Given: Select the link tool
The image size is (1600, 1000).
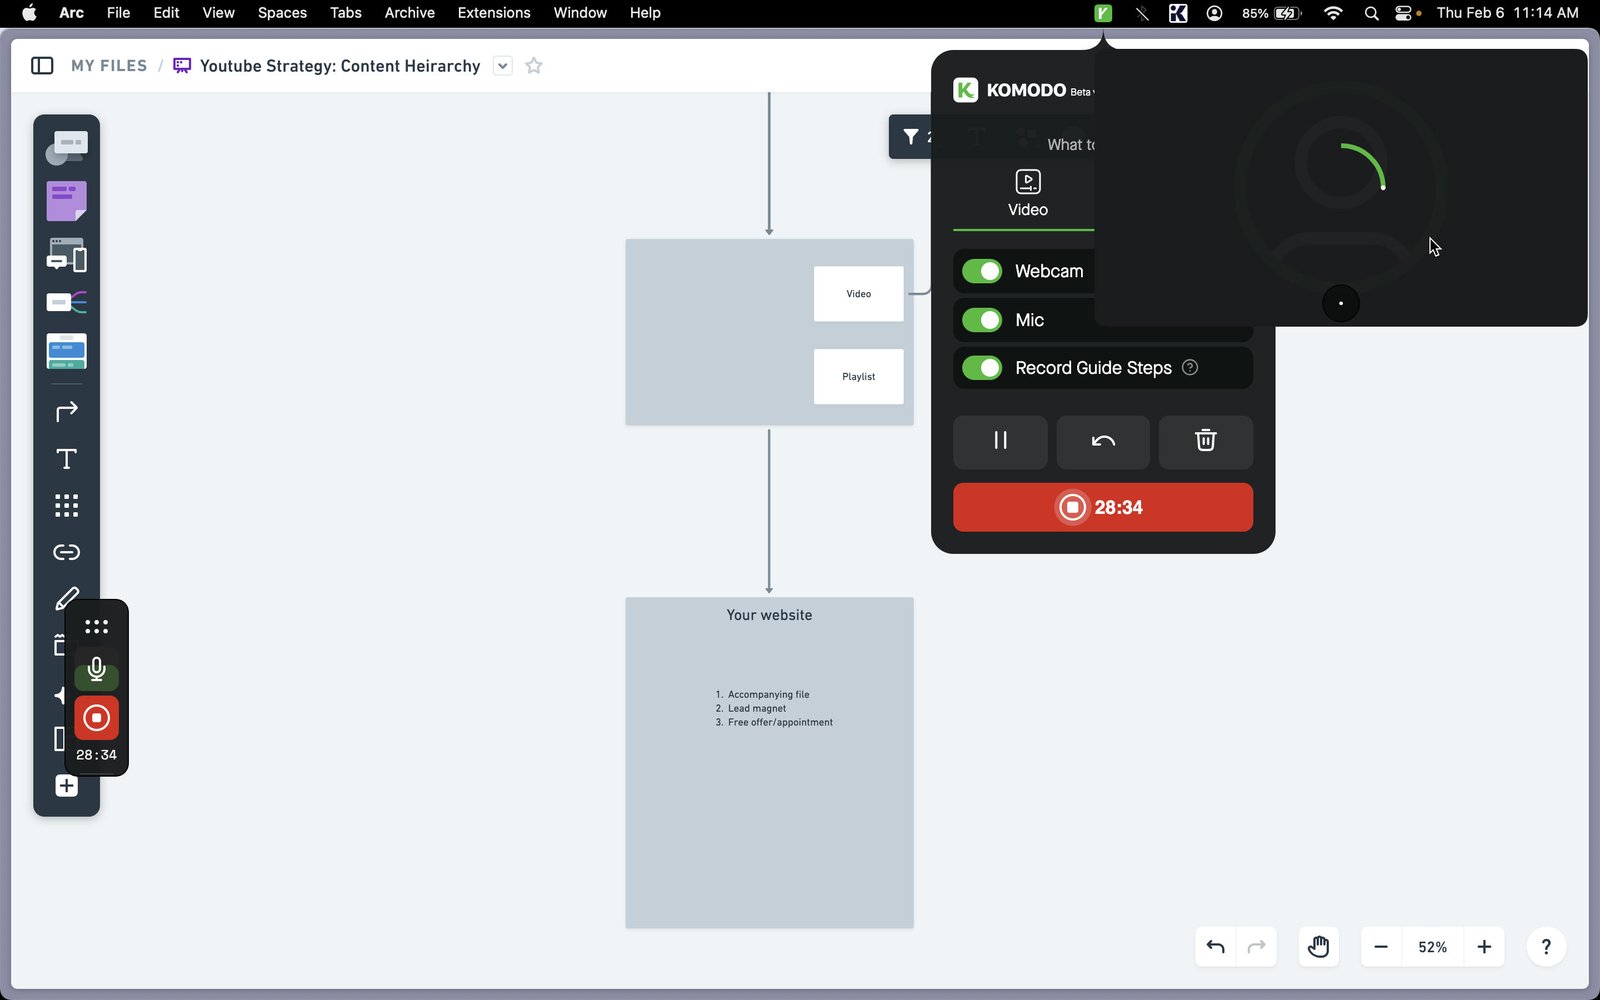Looking at the screenshot, I should (66, 552).
